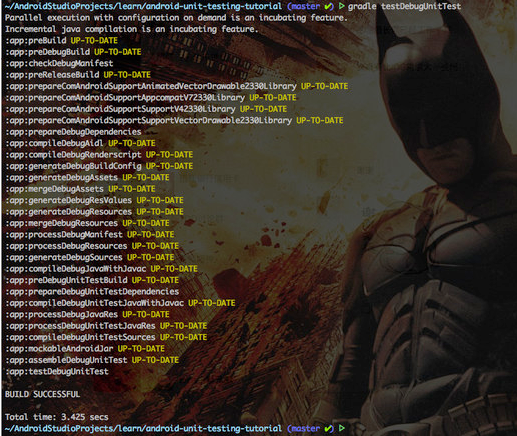Click the ':app:generateDebugResValues' line
517x436 pixels.
pyautogui.click(x=94, y=200)
